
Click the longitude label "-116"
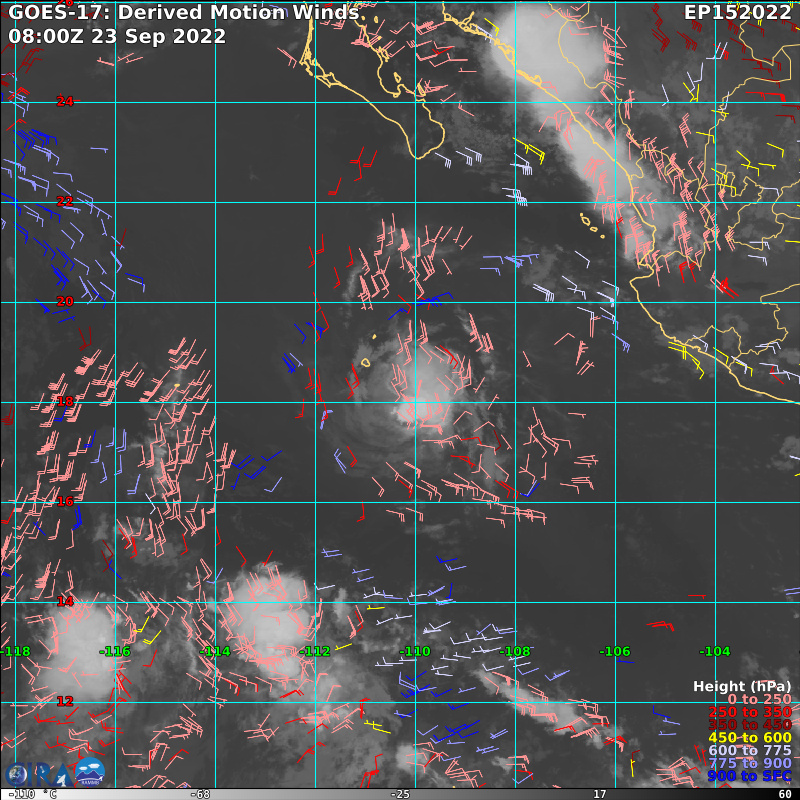tap(115, 652)
